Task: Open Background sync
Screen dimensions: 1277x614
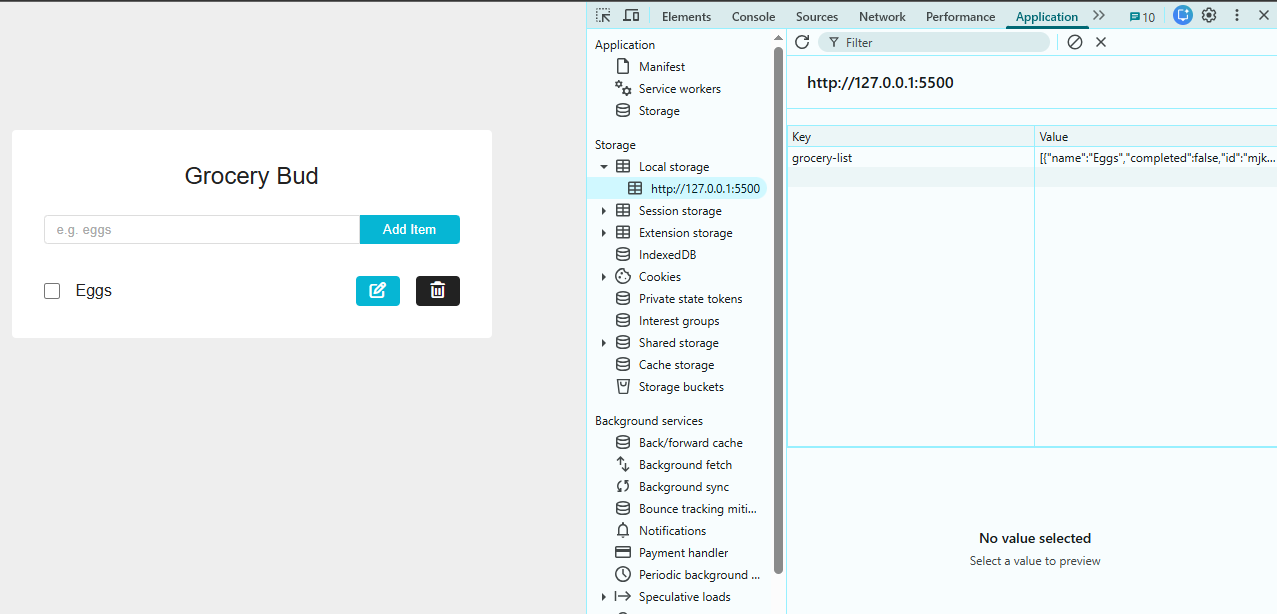Action: point(684,487)
